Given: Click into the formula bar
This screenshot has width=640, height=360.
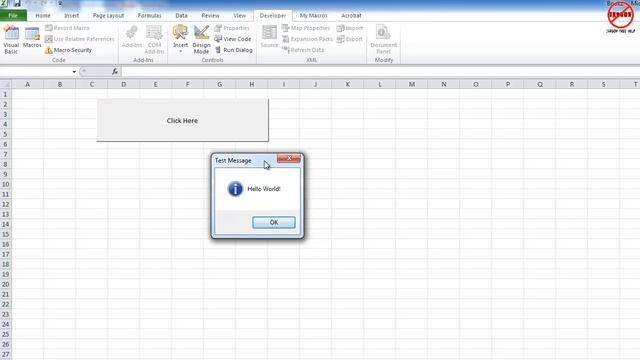Looking at the screenshot, I should click(x=380, y=72).
